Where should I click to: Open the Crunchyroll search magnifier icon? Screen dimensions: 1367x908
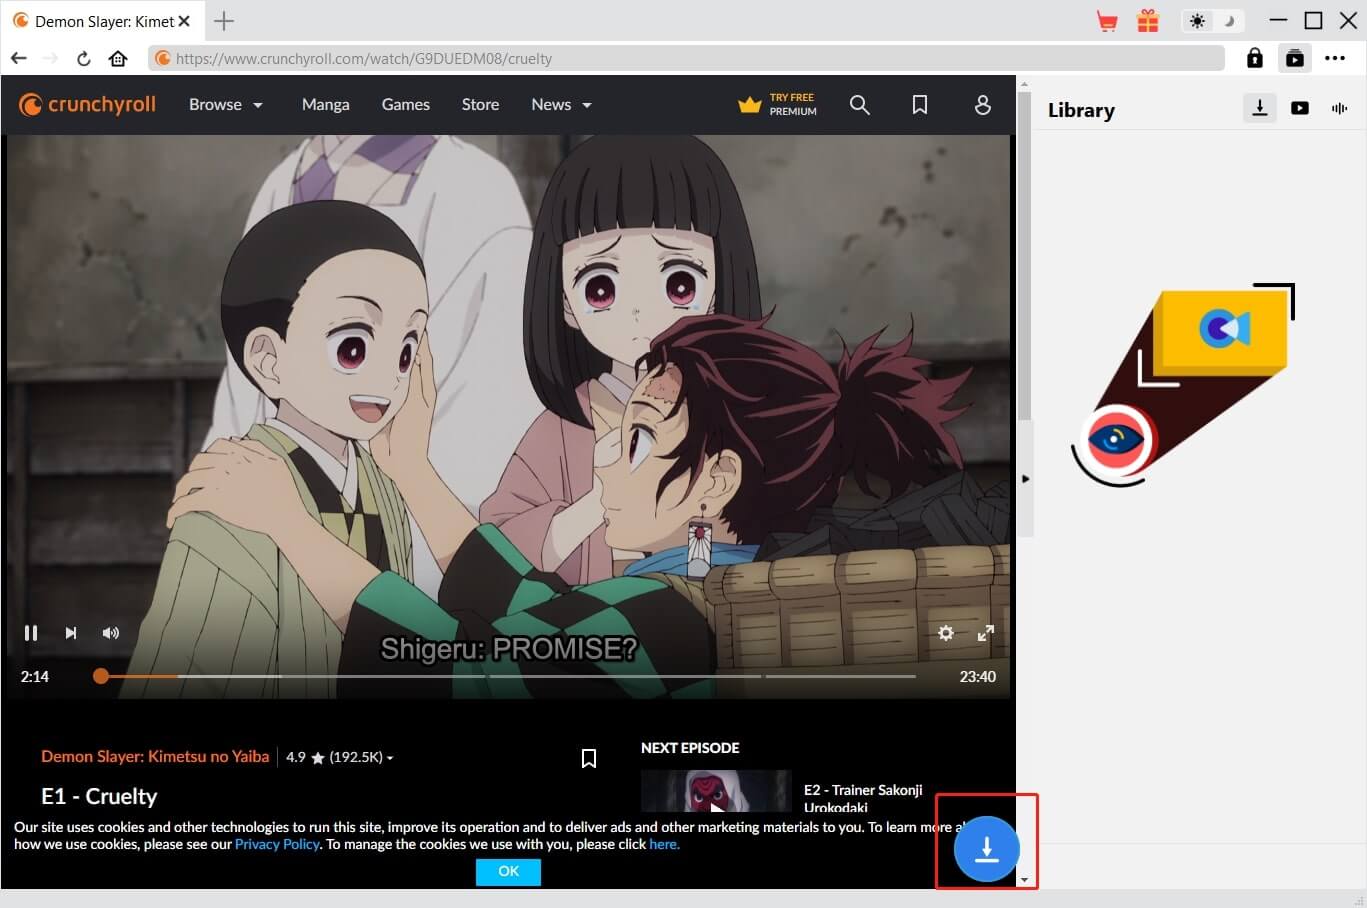(859, 104)
